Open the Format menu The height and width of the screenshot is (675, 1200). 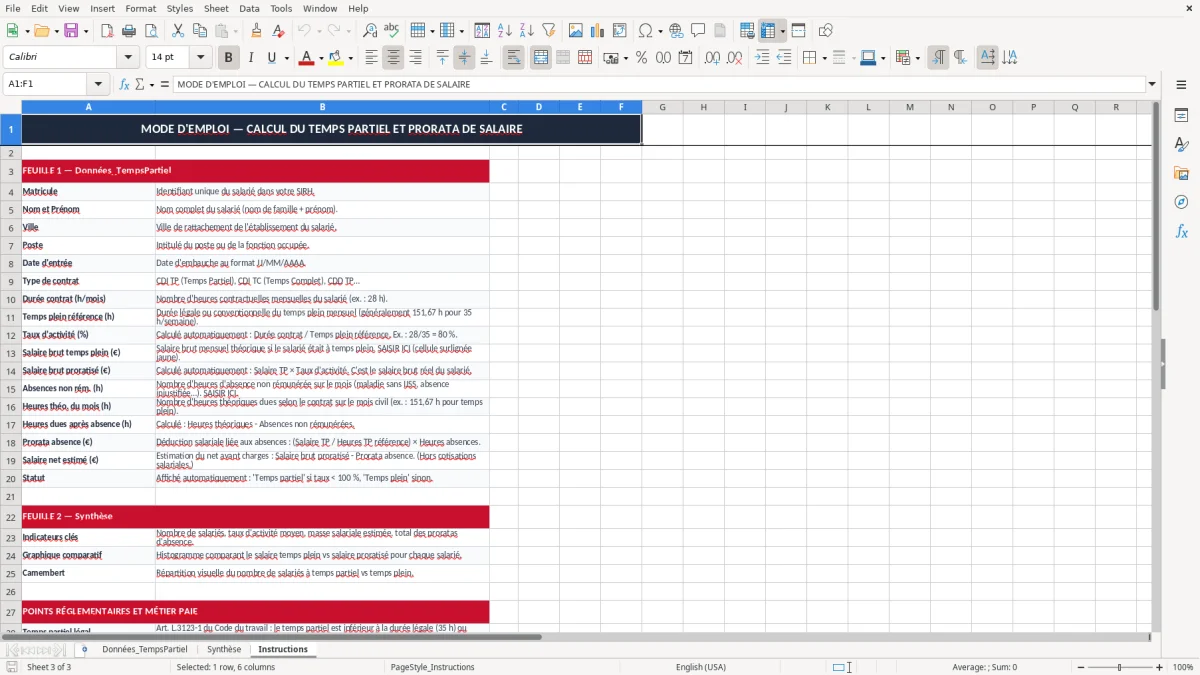click(140, 8)
